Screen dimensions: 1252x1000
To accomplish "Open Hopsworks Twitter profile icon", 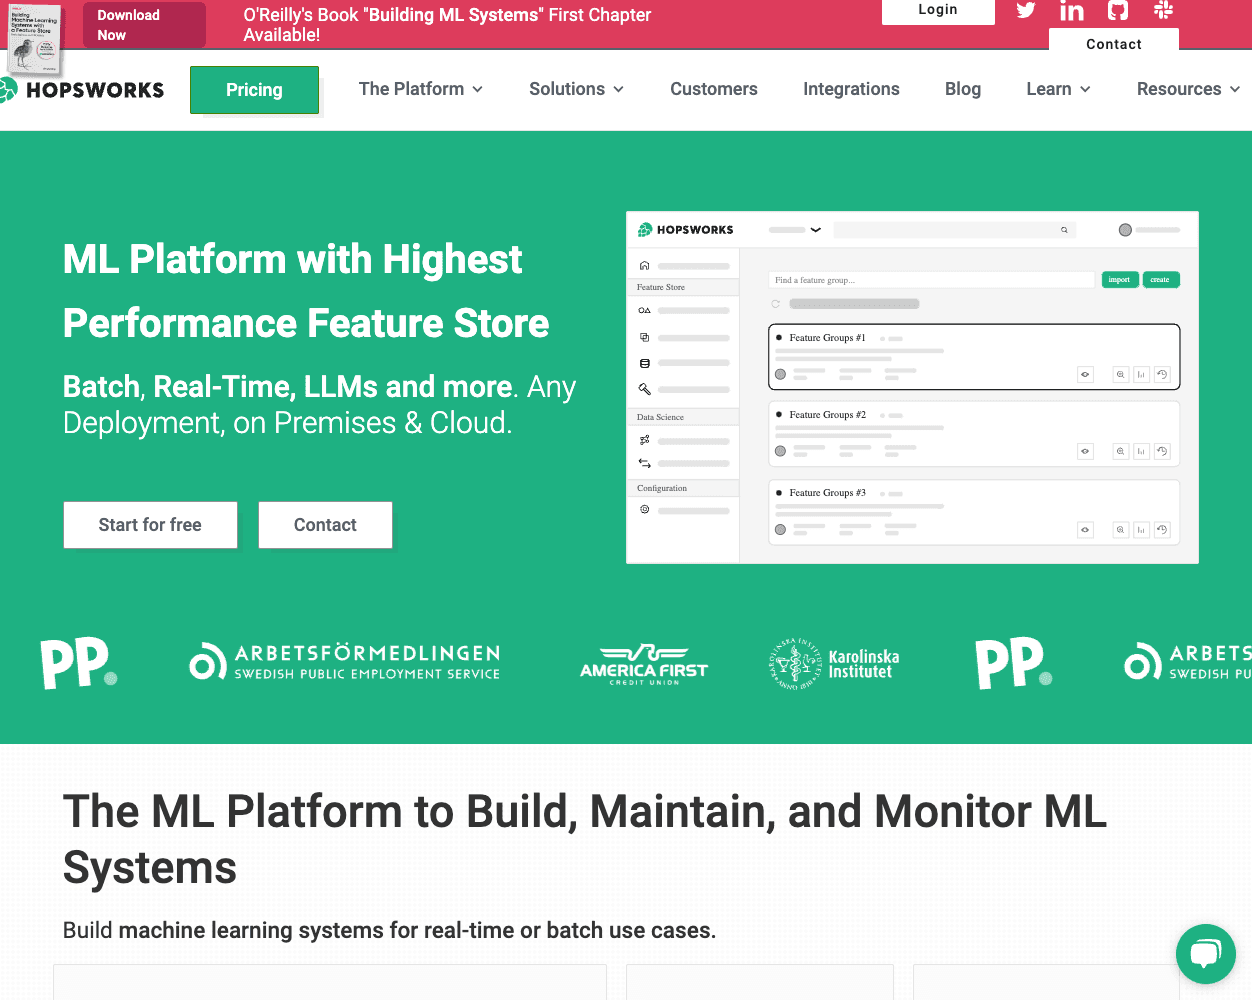I will pyautogui.click(x=1026, y=10).
